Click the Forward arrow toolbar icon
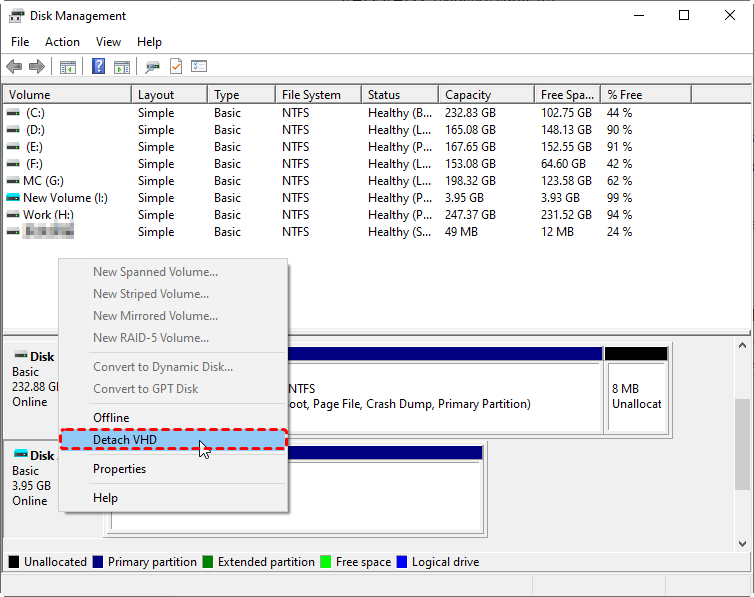The width and height of the screenshot is (754, 597). [x=37, y=67]
